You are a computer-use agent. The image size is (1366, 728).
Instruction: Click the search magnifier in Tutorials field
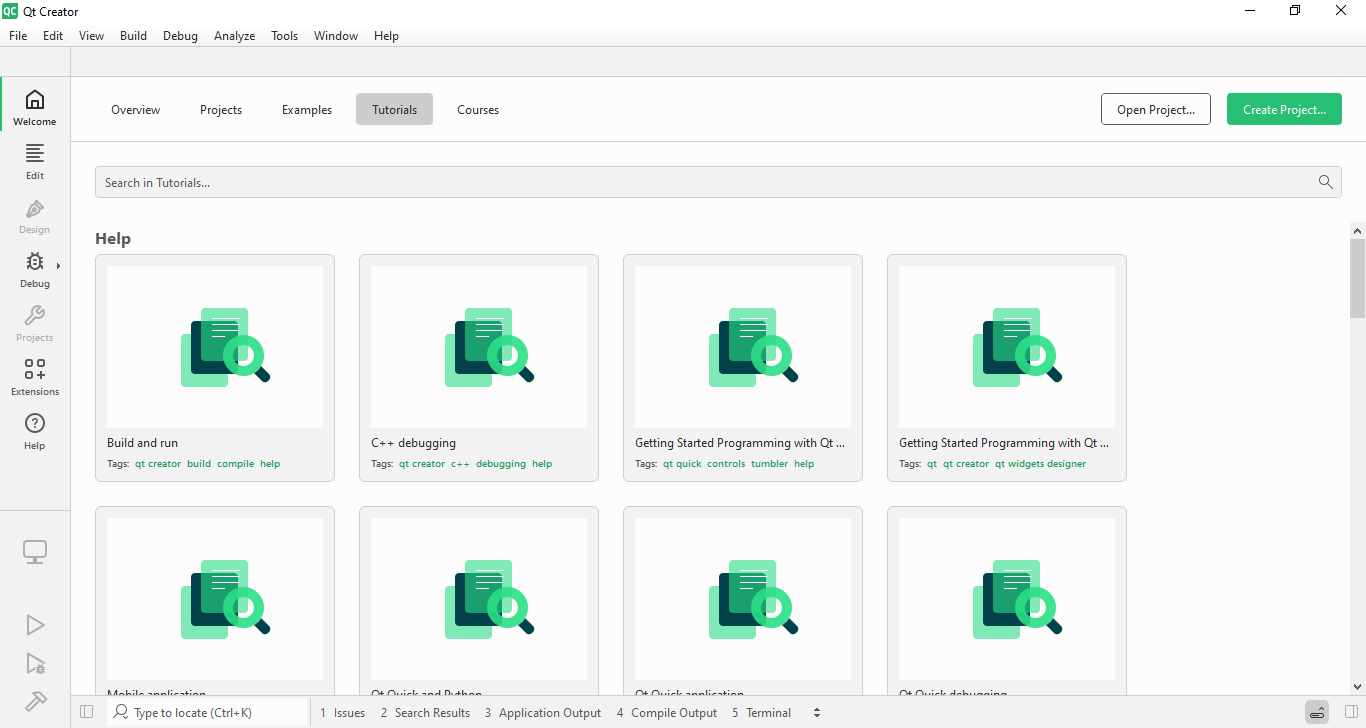tap(1325, 182)
